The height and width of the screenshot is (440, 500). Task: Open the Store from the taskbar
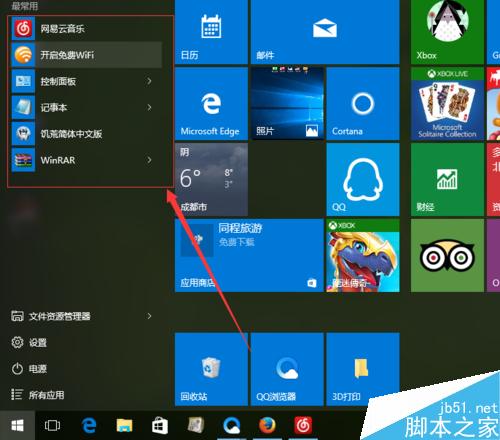[160, 425]
